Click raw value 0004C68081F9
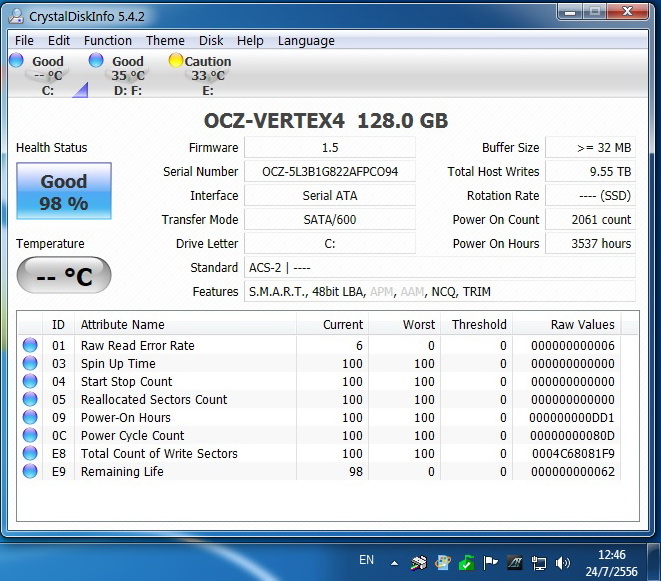Image resolution: width=661 pixels, height=581 pixels. (573, 453)
